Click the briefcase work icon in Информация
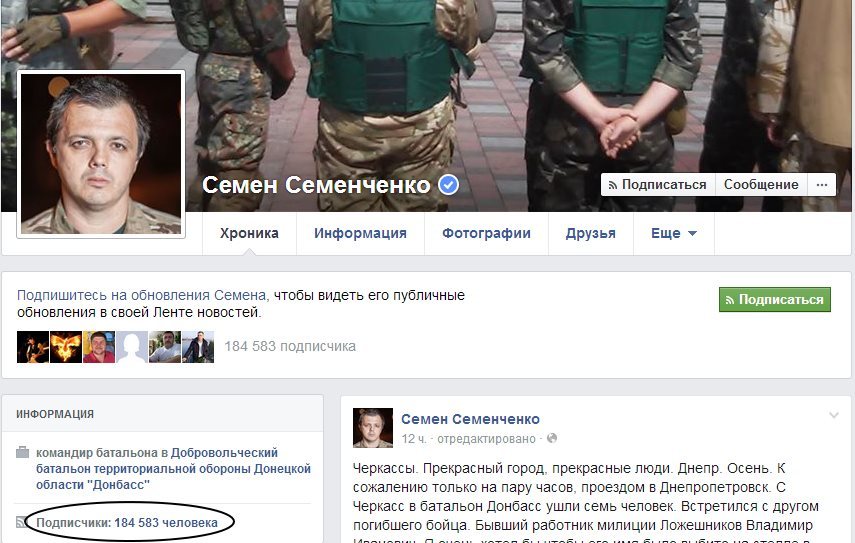 coord(22,452)
